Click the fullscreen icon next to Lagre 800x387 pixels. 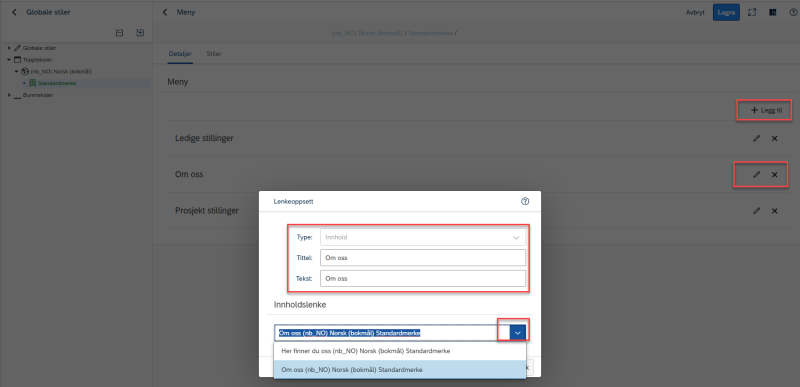752,12
